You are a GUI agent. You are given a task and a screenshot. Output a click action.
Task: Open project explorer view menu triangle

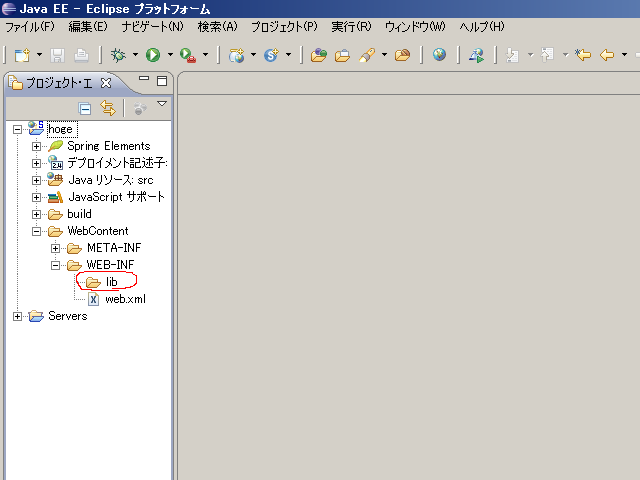pyautogui.click(x=162, y=104)
